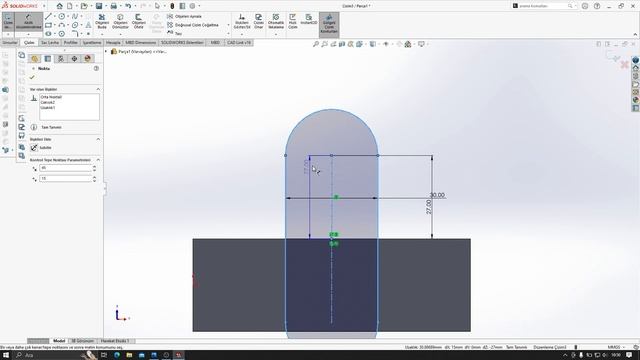The height and width of the screenshot is (360, 640).
Task: Select the Spline sketch tool
Action: (75, 16)
